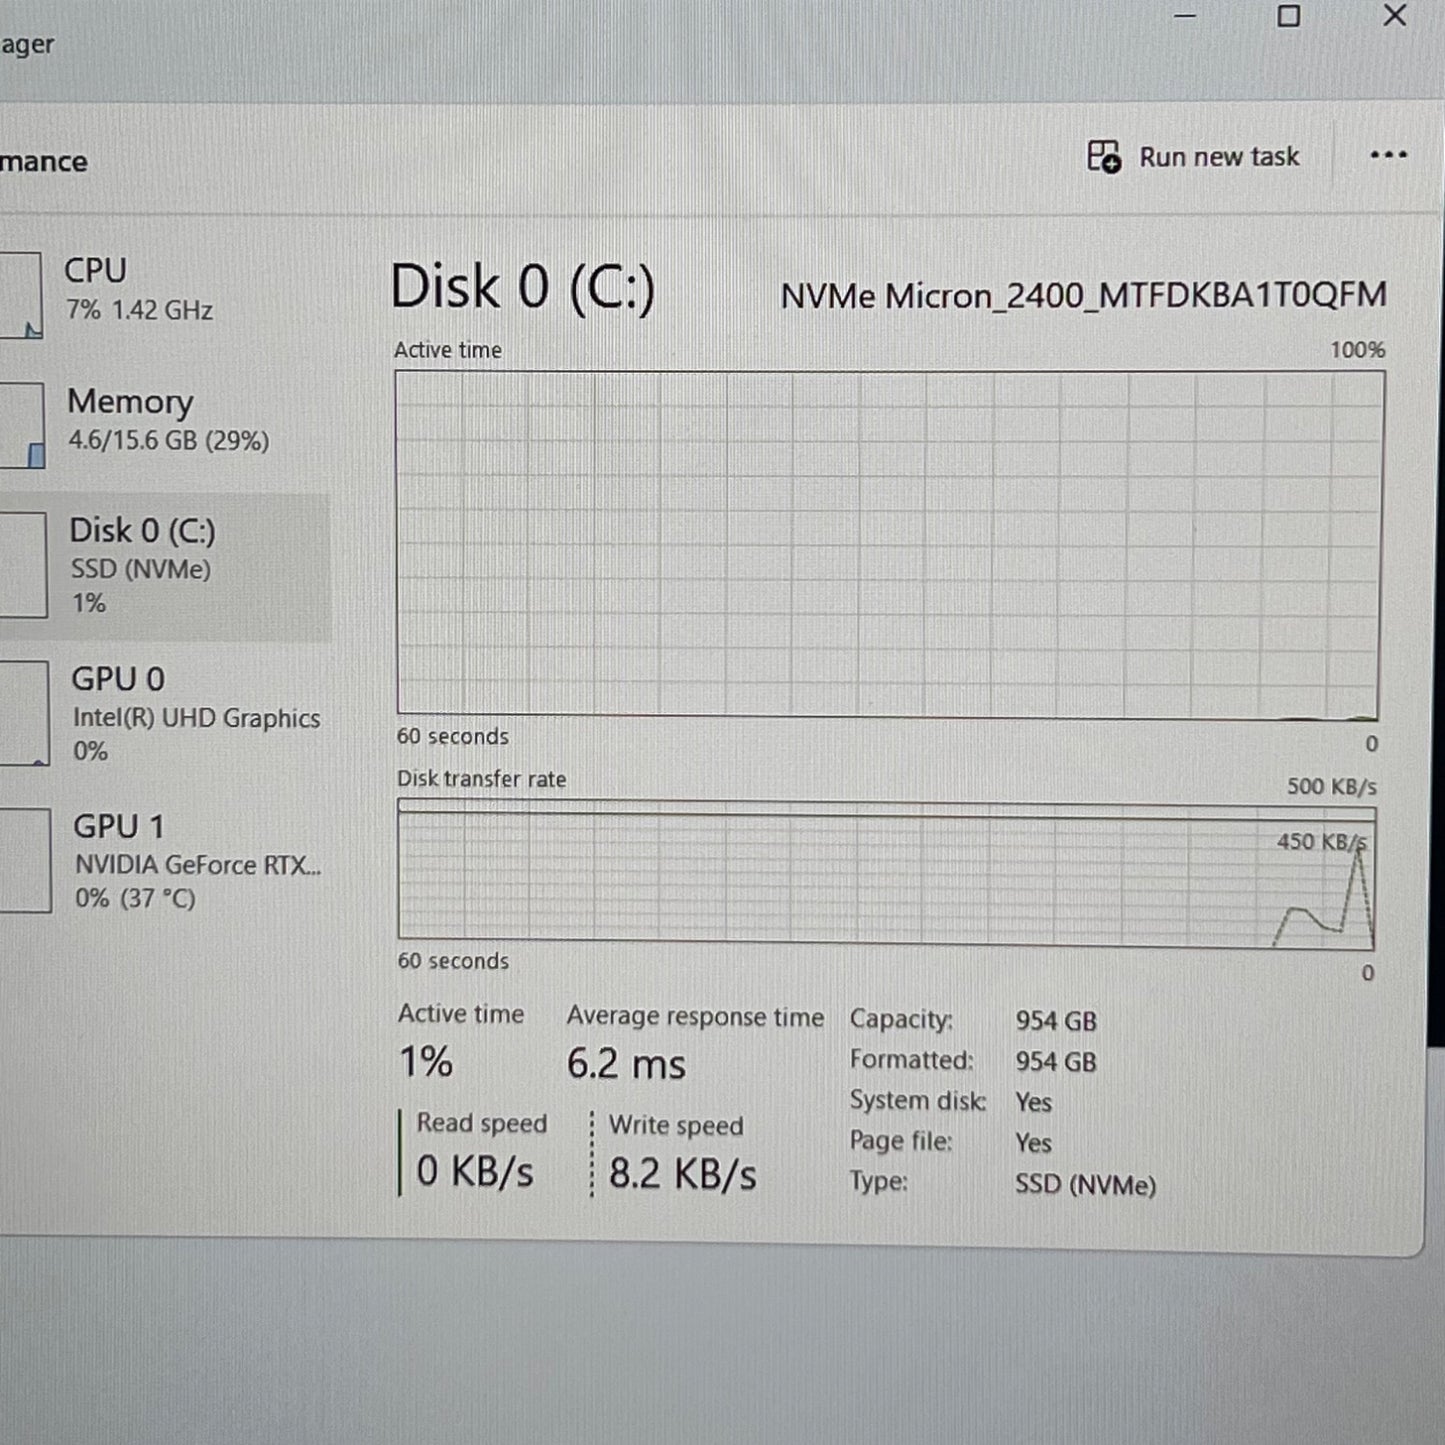This screenshot has width=1445, height=1445.
Task: Select GPU 0 Intel UHD Graphics entry
Action: click(x=165, y=713)
